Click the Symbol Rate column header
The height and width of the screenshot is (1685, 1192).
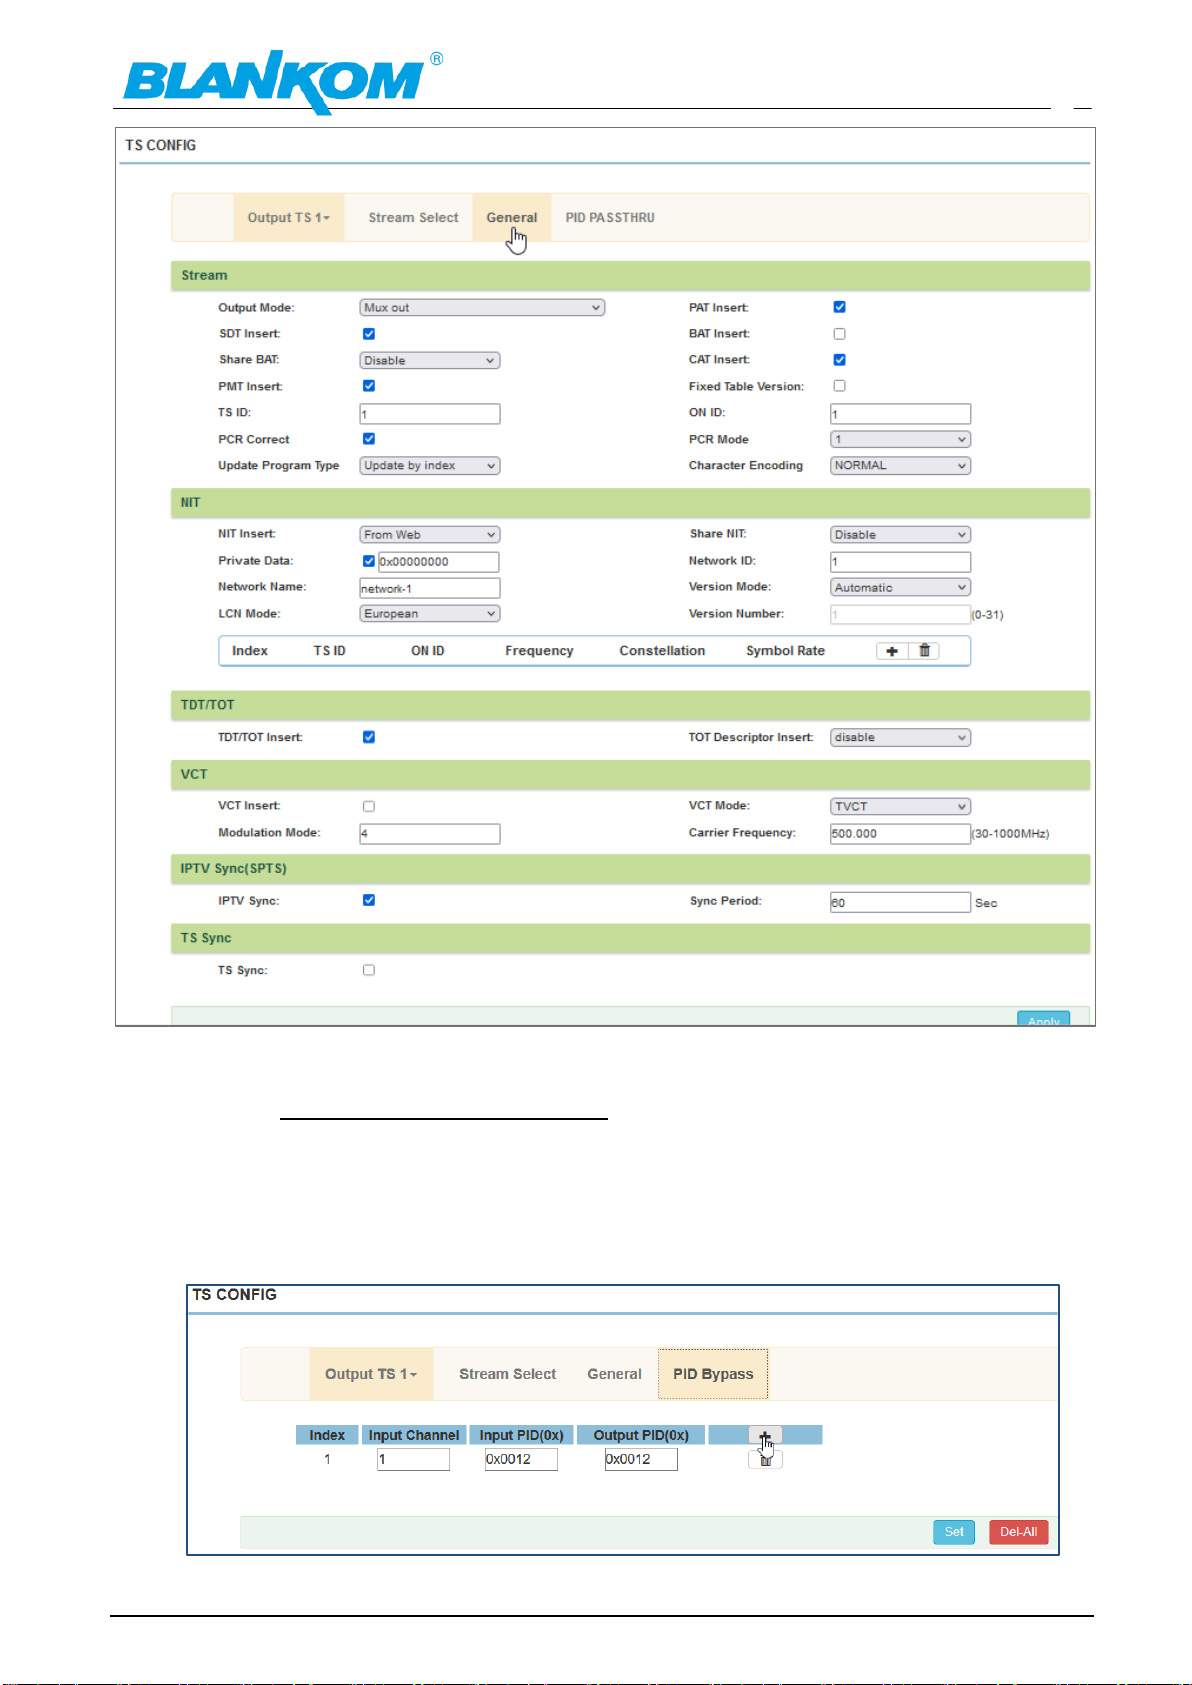785,651
